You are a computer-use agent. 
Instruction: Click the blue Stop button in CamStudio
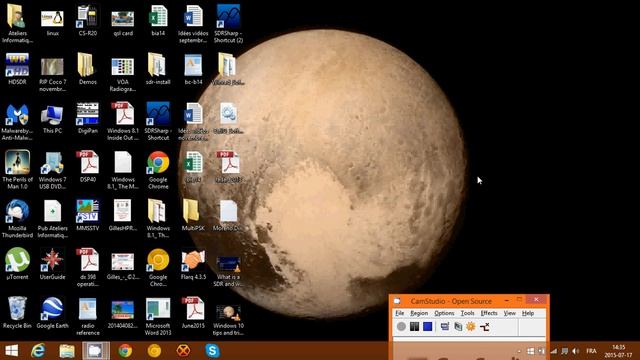coord(427,327)
